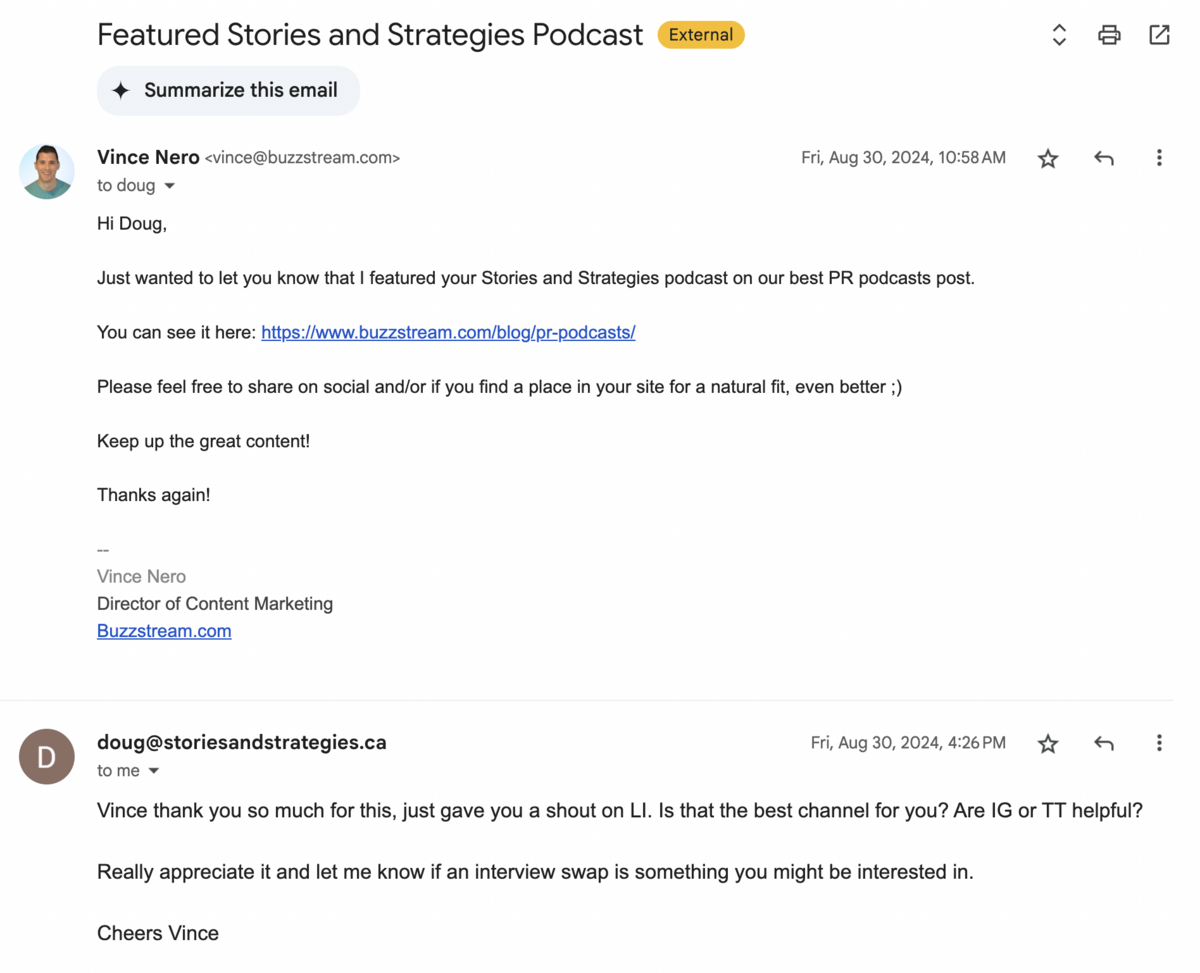
Task: Click Vince Nero's profile picture
Action: (x=46, y=171)
